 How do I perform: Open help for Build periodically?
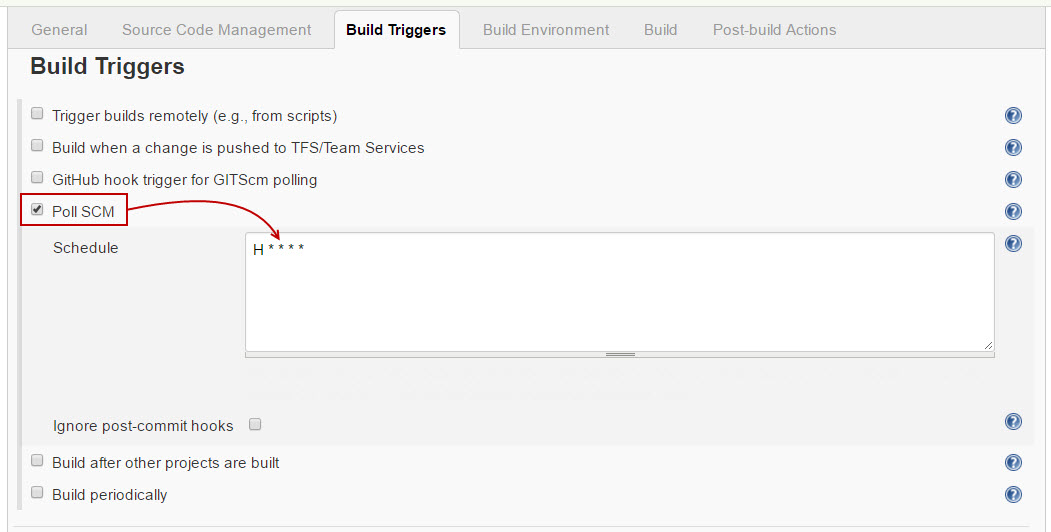pyautogui.click(x=1013, y=494)
